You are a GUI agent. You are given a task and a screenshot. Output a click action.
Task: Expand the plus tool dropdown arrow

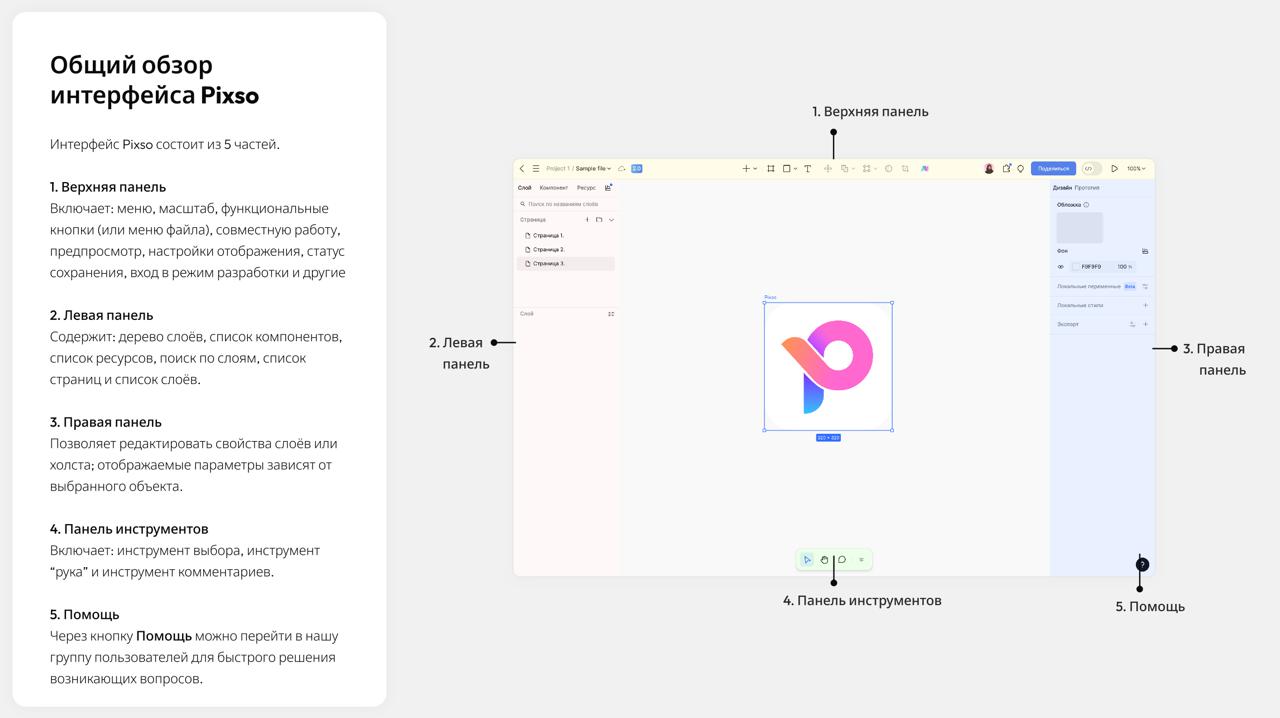tap(755, 168)
